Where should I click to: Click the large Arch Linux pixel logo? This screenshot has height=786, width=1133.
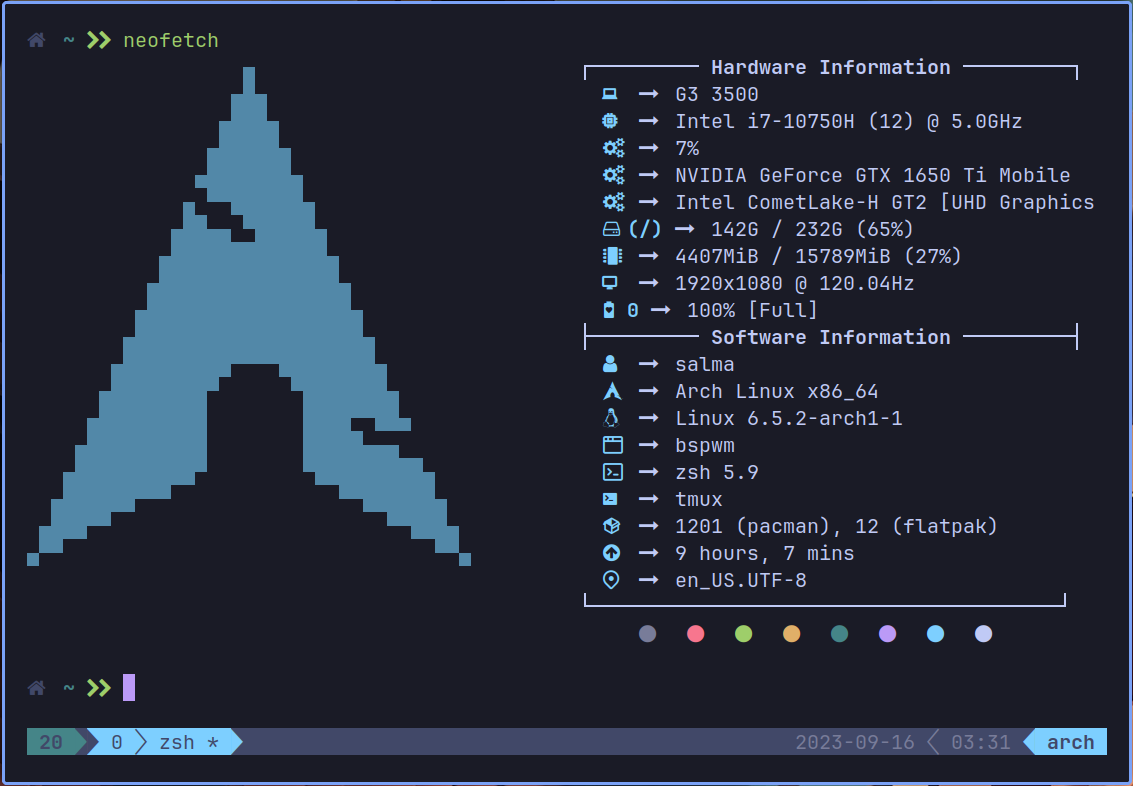point(249,316)
